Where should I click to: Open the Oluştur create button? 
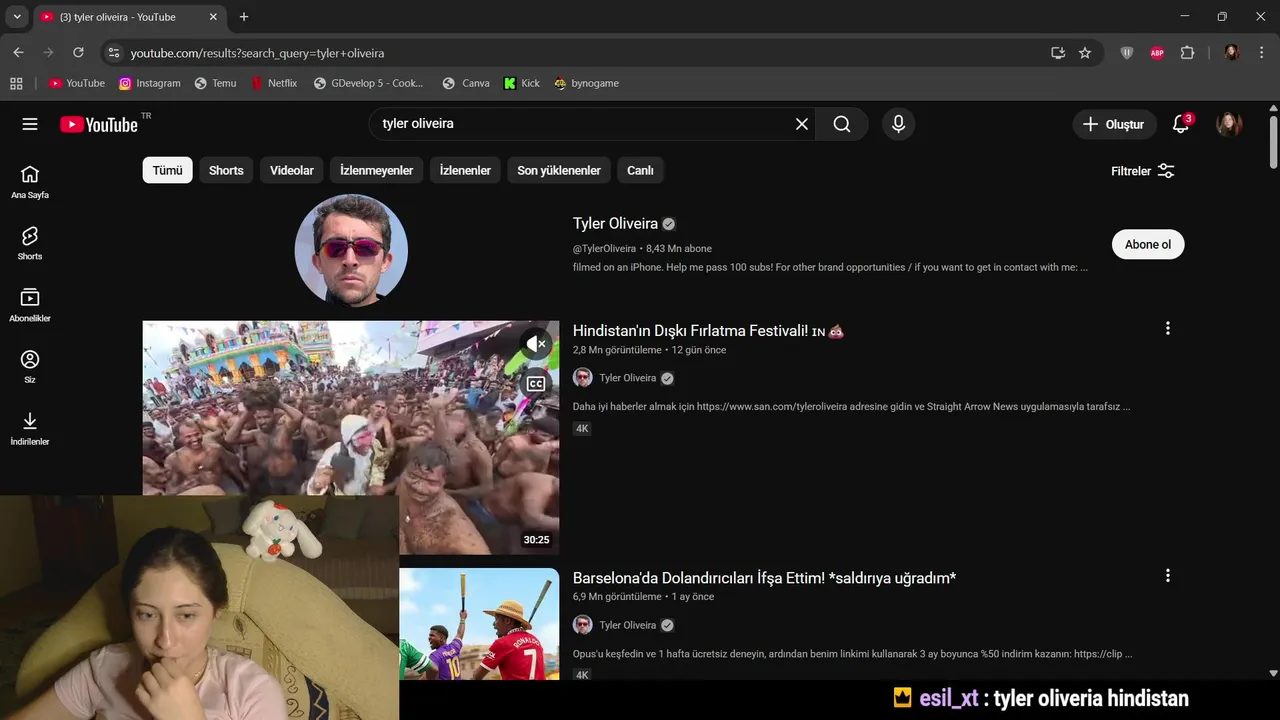click(x=1114, y=124)
